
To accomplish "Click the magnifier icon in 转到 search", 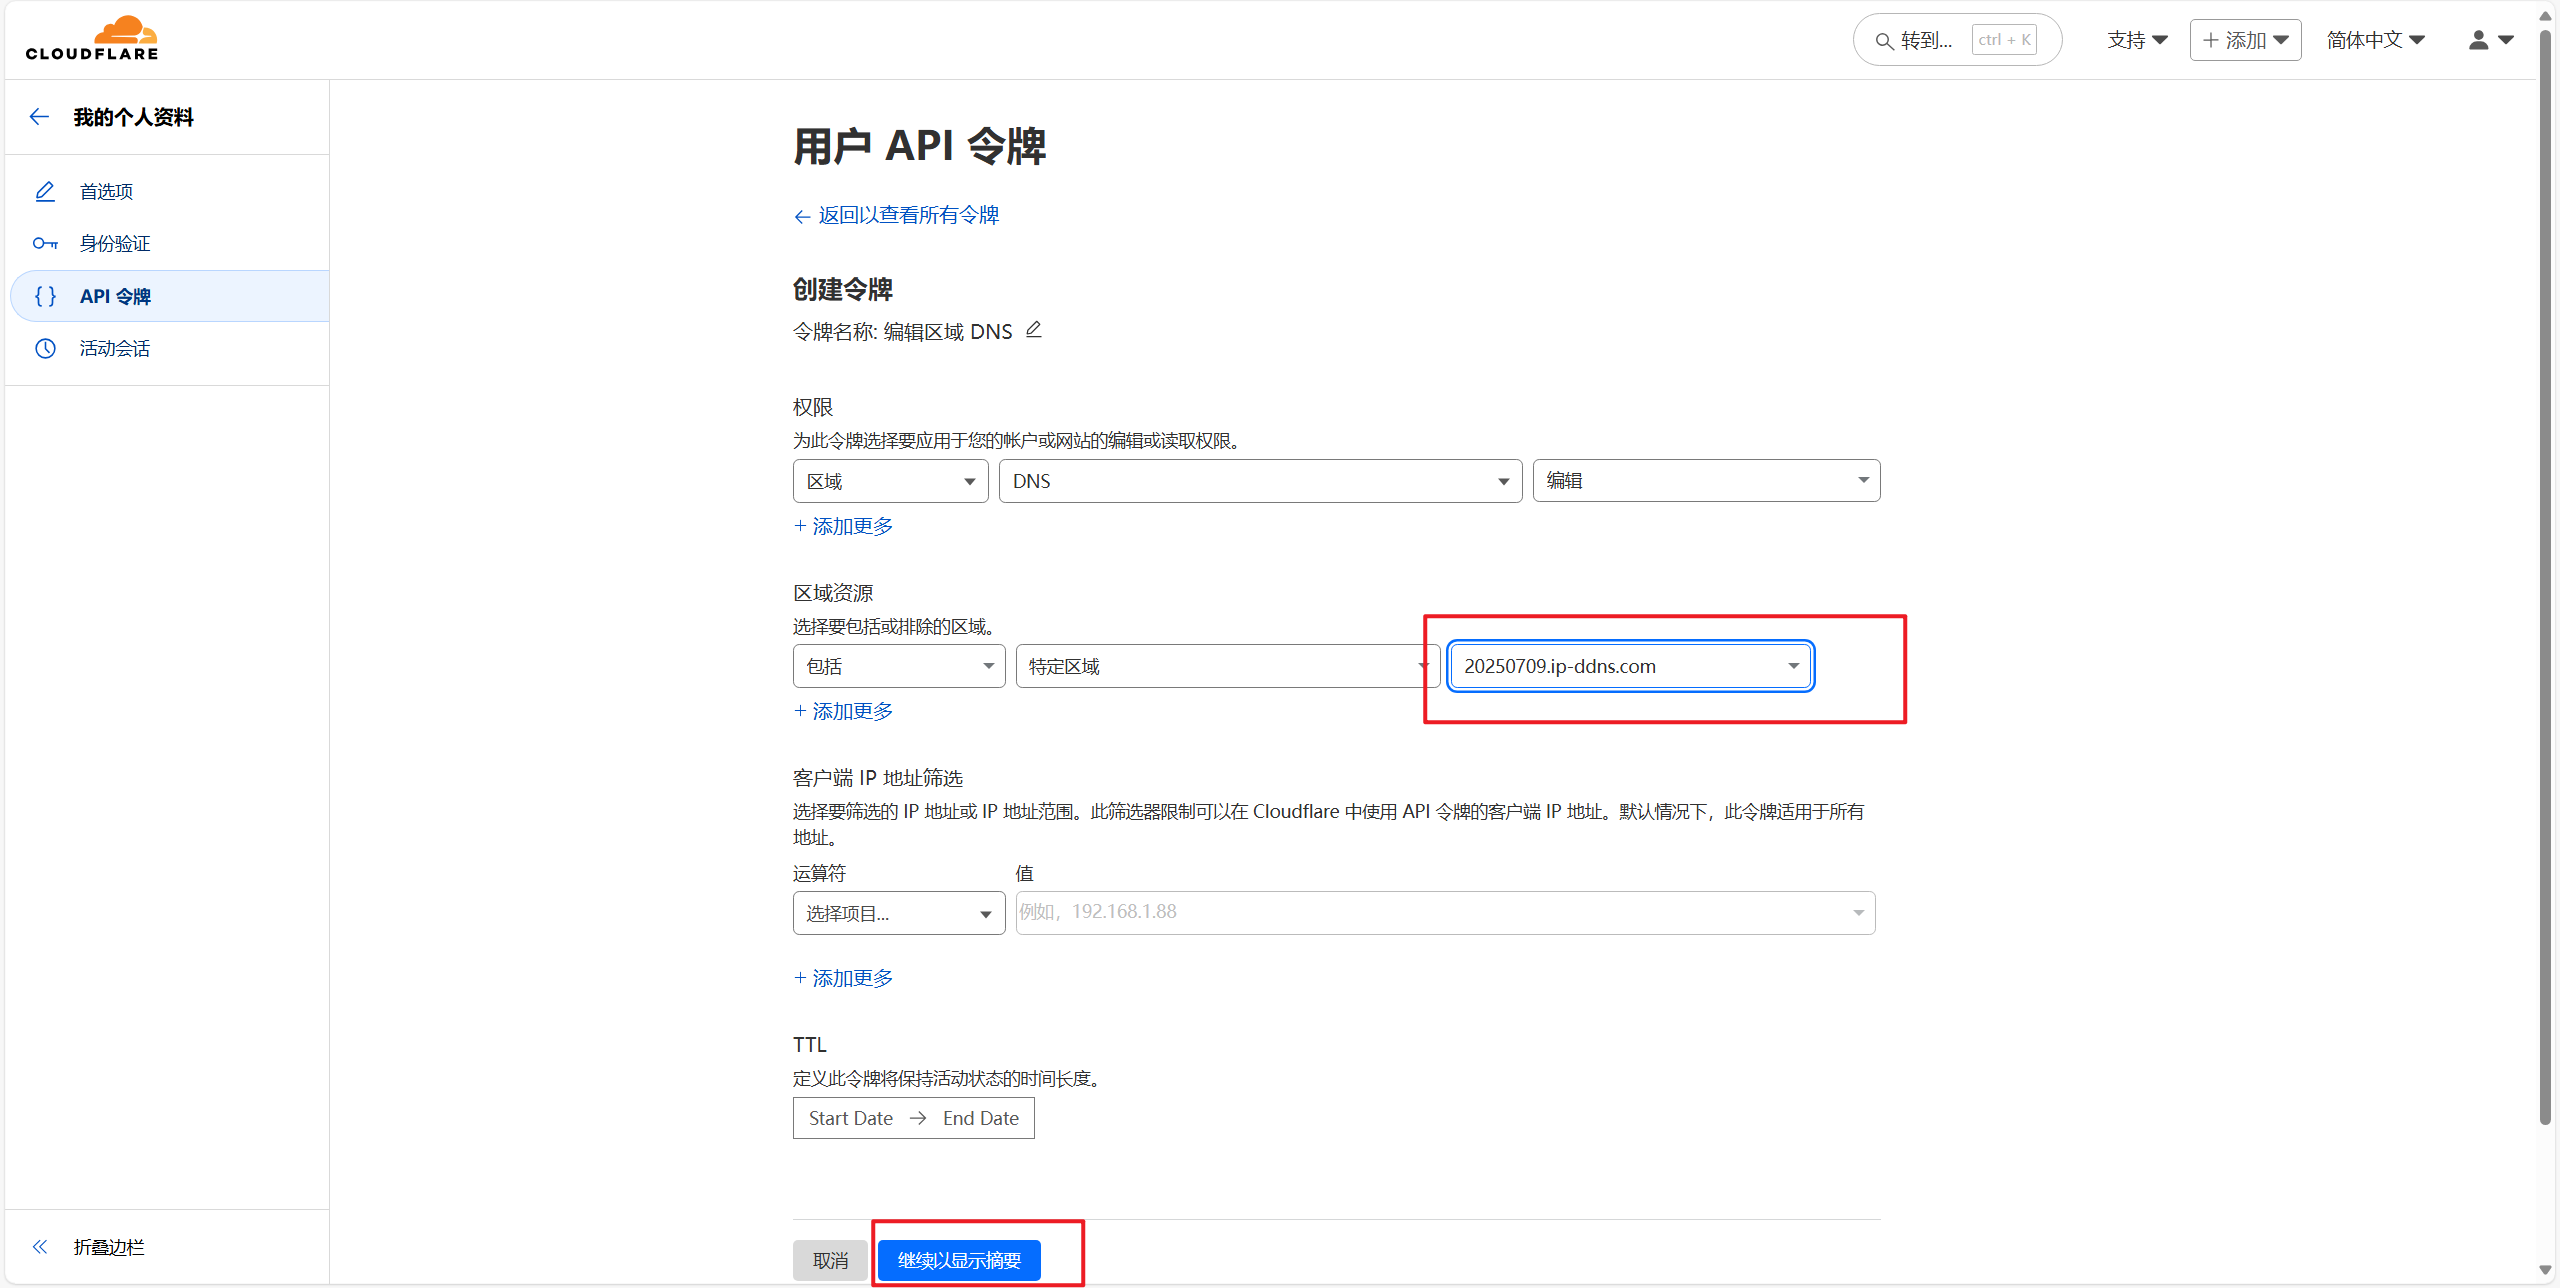I will coord(1883,41).
